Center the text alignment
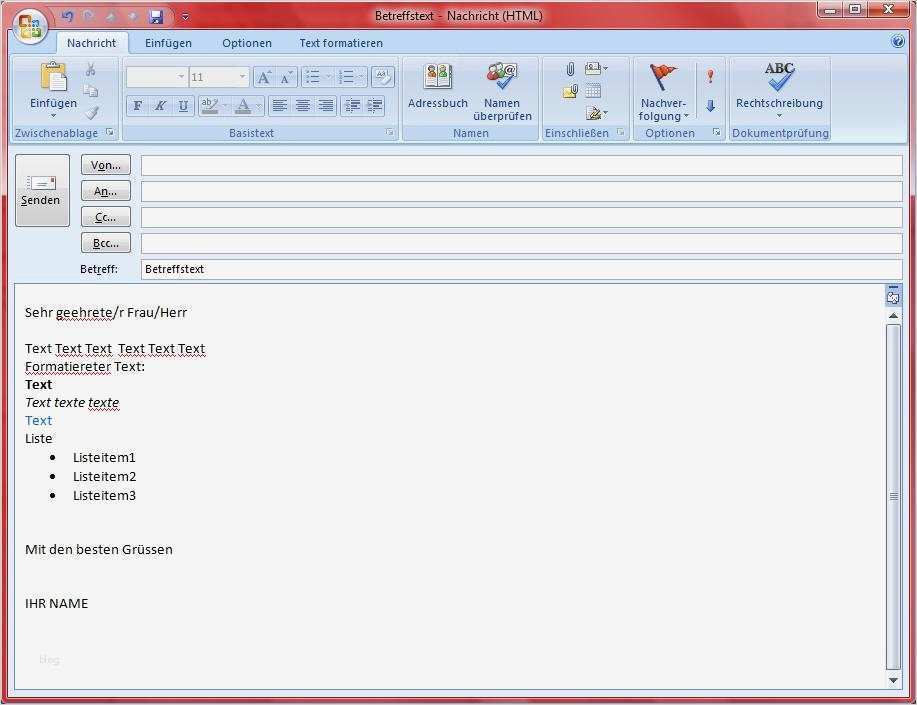917x705 pixels. (x=302, y=106)
